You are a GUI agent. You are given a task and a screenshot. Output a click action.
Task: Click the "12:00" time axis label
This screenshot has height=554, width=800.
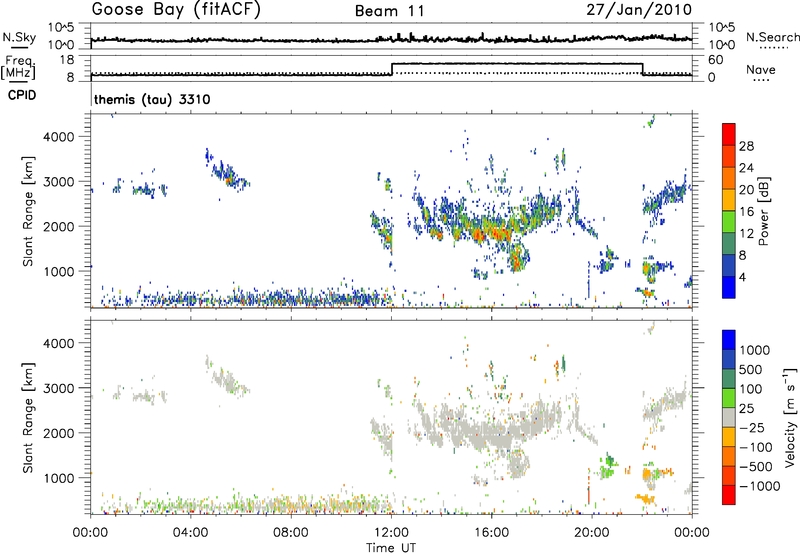391,533
